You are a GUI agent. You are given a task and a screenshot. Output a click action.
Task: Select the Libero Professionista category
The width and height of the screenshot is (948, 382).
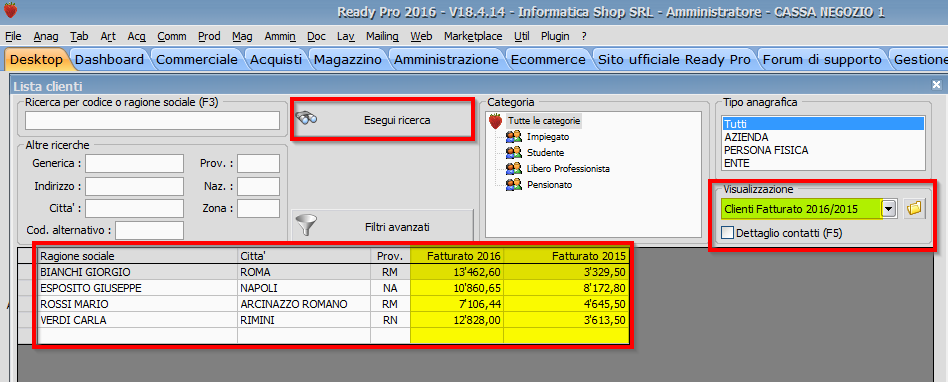pos(568,169)
